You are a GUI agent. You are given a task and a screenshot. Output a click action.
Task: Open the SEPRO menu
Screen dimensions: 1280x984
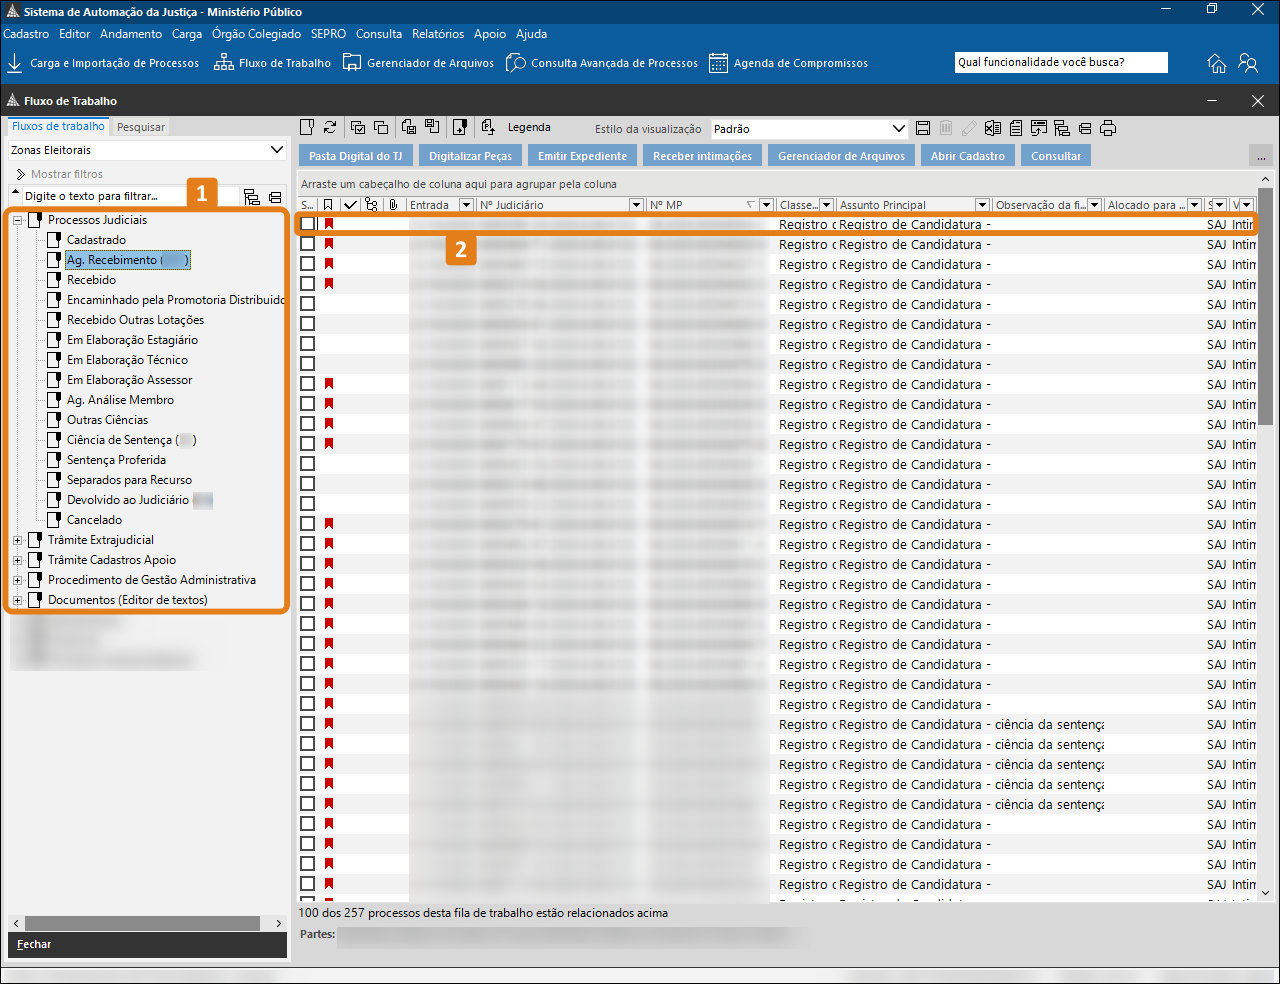tap(328, 34)
